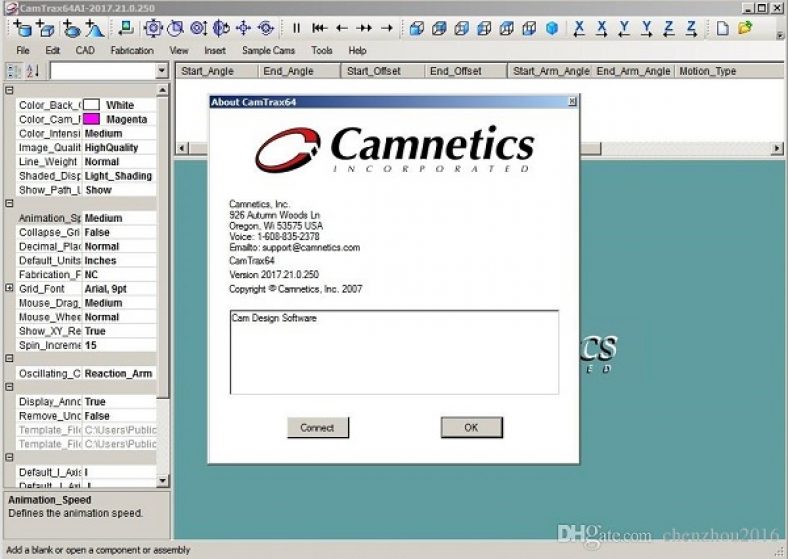Click table horizontal scrollbar right arrow
The height and width of the screenshot is (559, 788).
pos(777,148)
